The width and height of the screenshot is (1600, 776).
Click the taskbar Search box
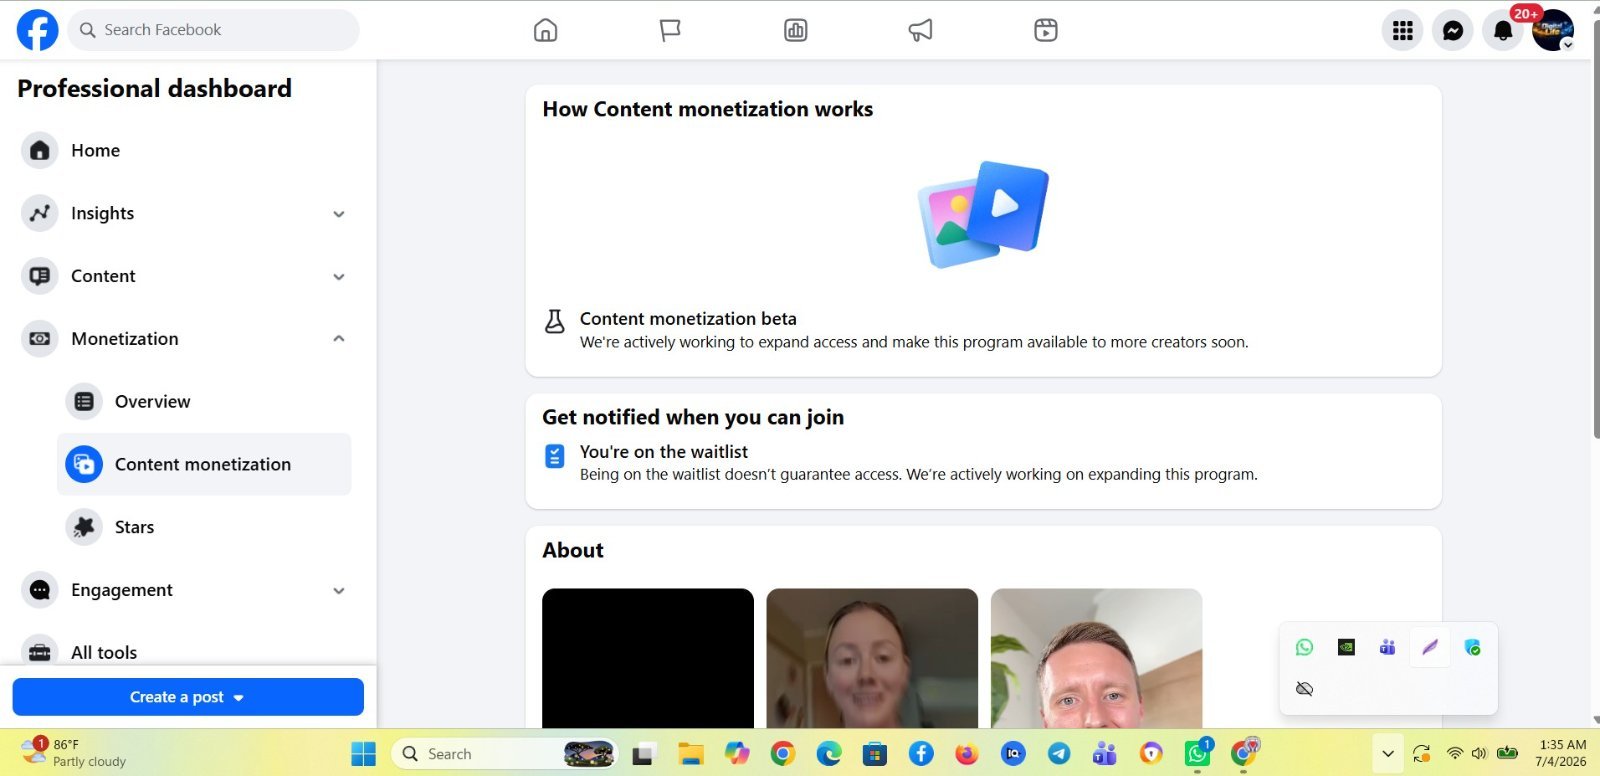tap(506, 754)
